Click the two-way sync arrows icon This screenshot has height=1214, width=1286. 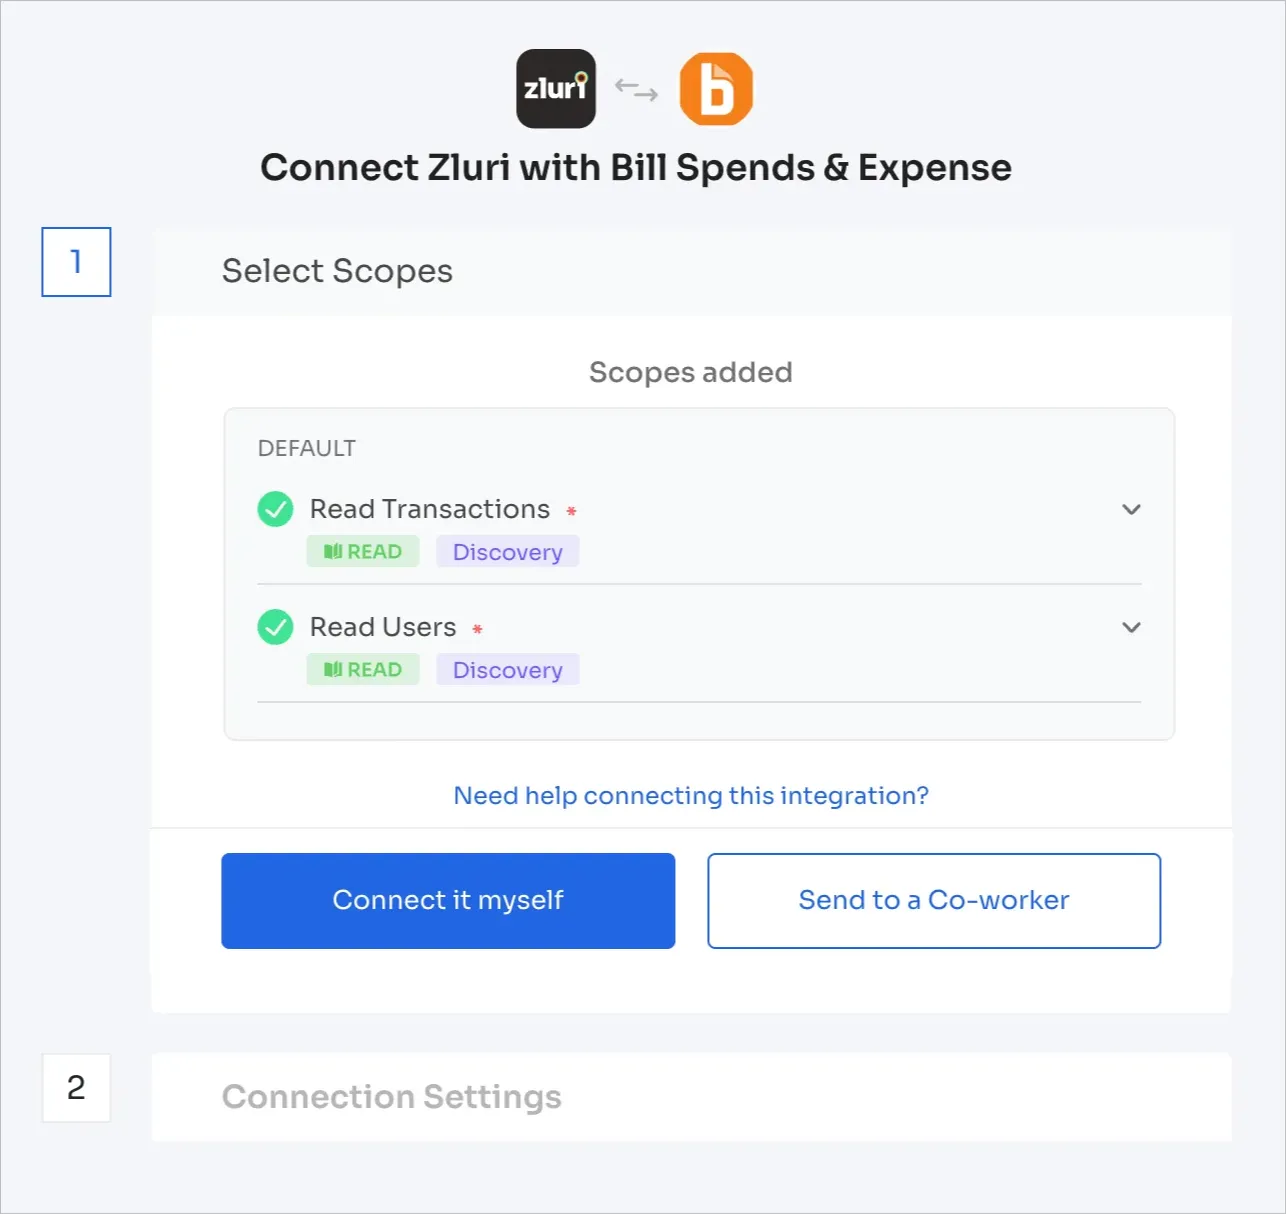(636, 90)
